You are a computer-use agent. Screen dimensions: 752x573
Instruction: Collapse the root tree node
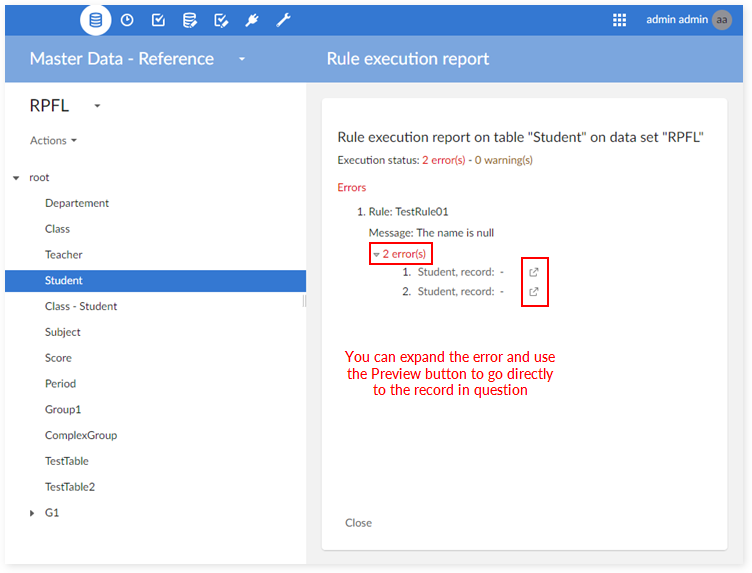[x=16, y=178]
